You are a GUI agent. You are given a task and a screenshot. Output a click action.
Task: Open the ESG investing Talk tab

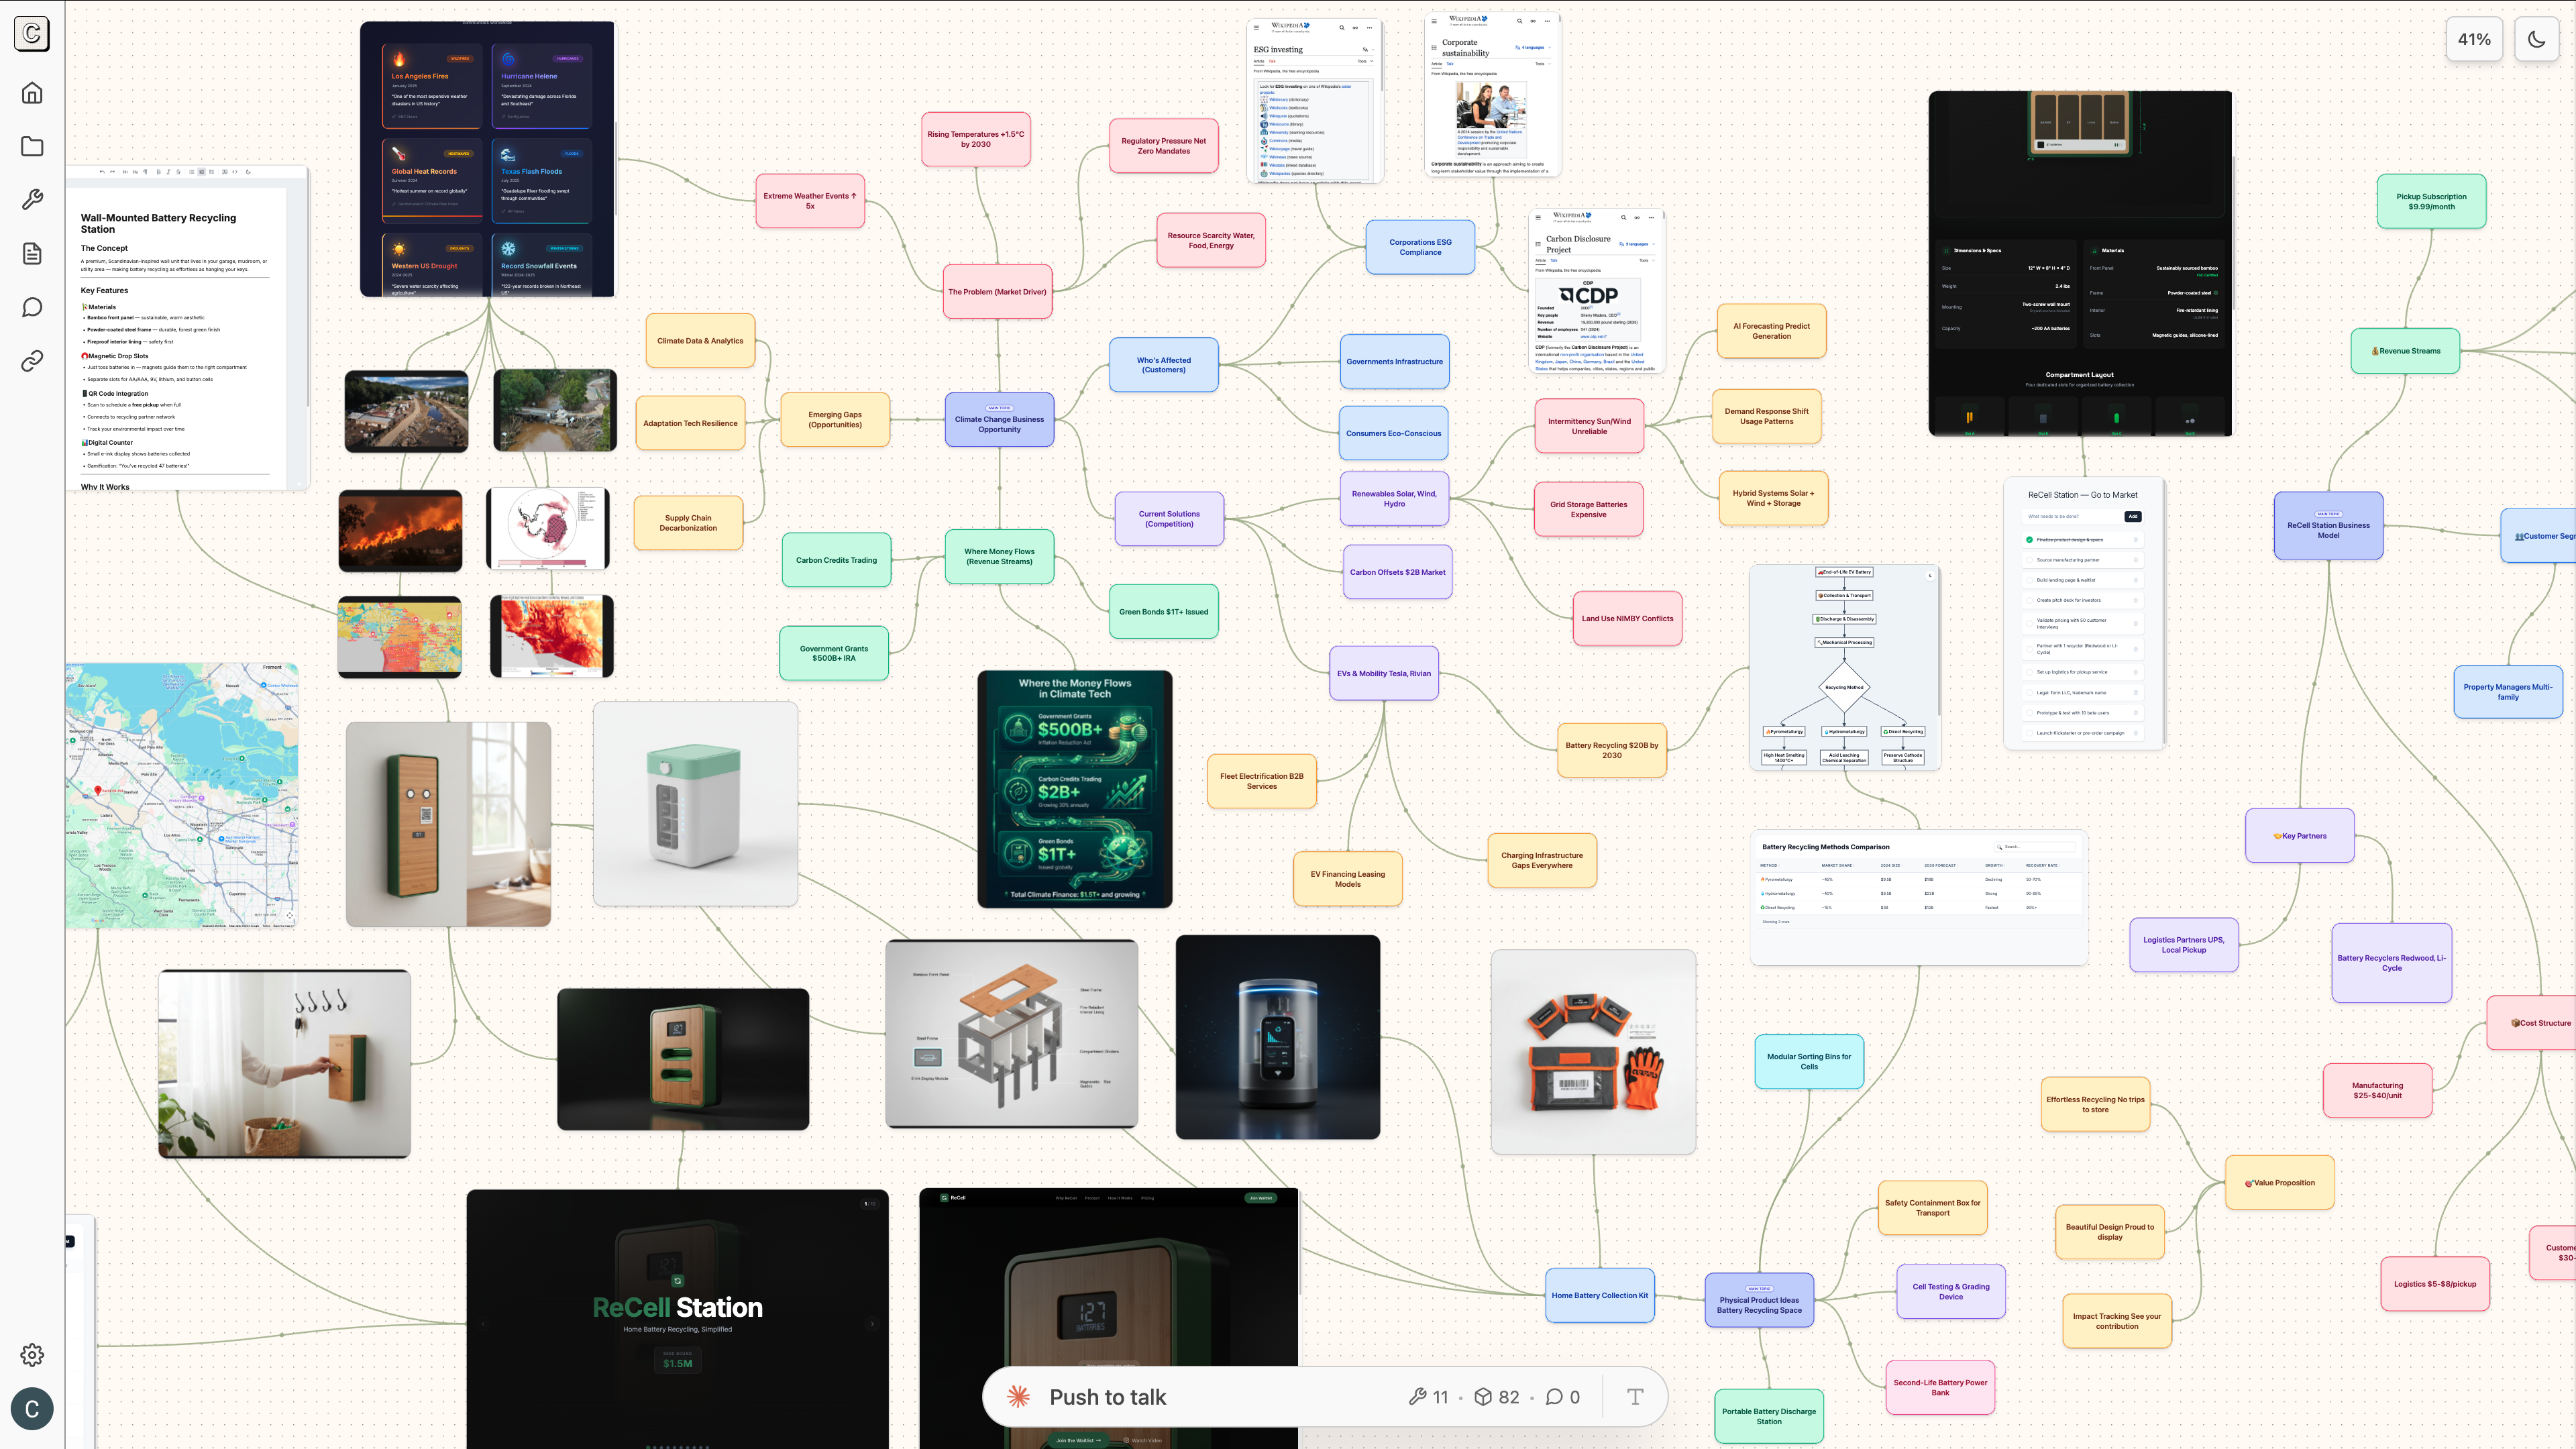(1272, 61)
